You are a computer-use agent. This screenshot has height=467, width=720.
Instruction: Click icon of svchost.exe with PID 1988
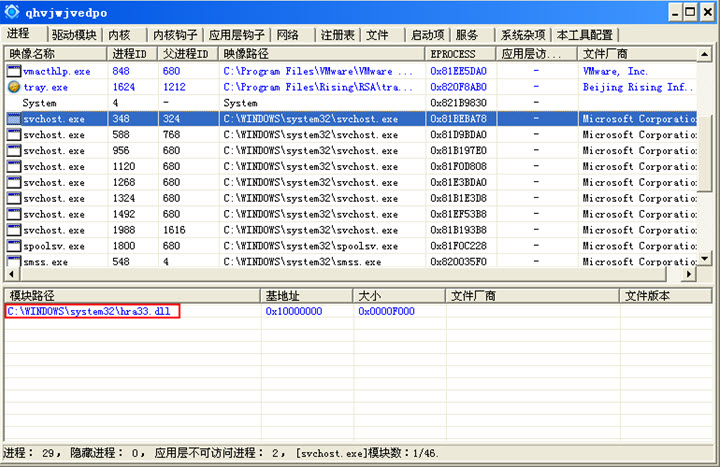tap(14, 230)
